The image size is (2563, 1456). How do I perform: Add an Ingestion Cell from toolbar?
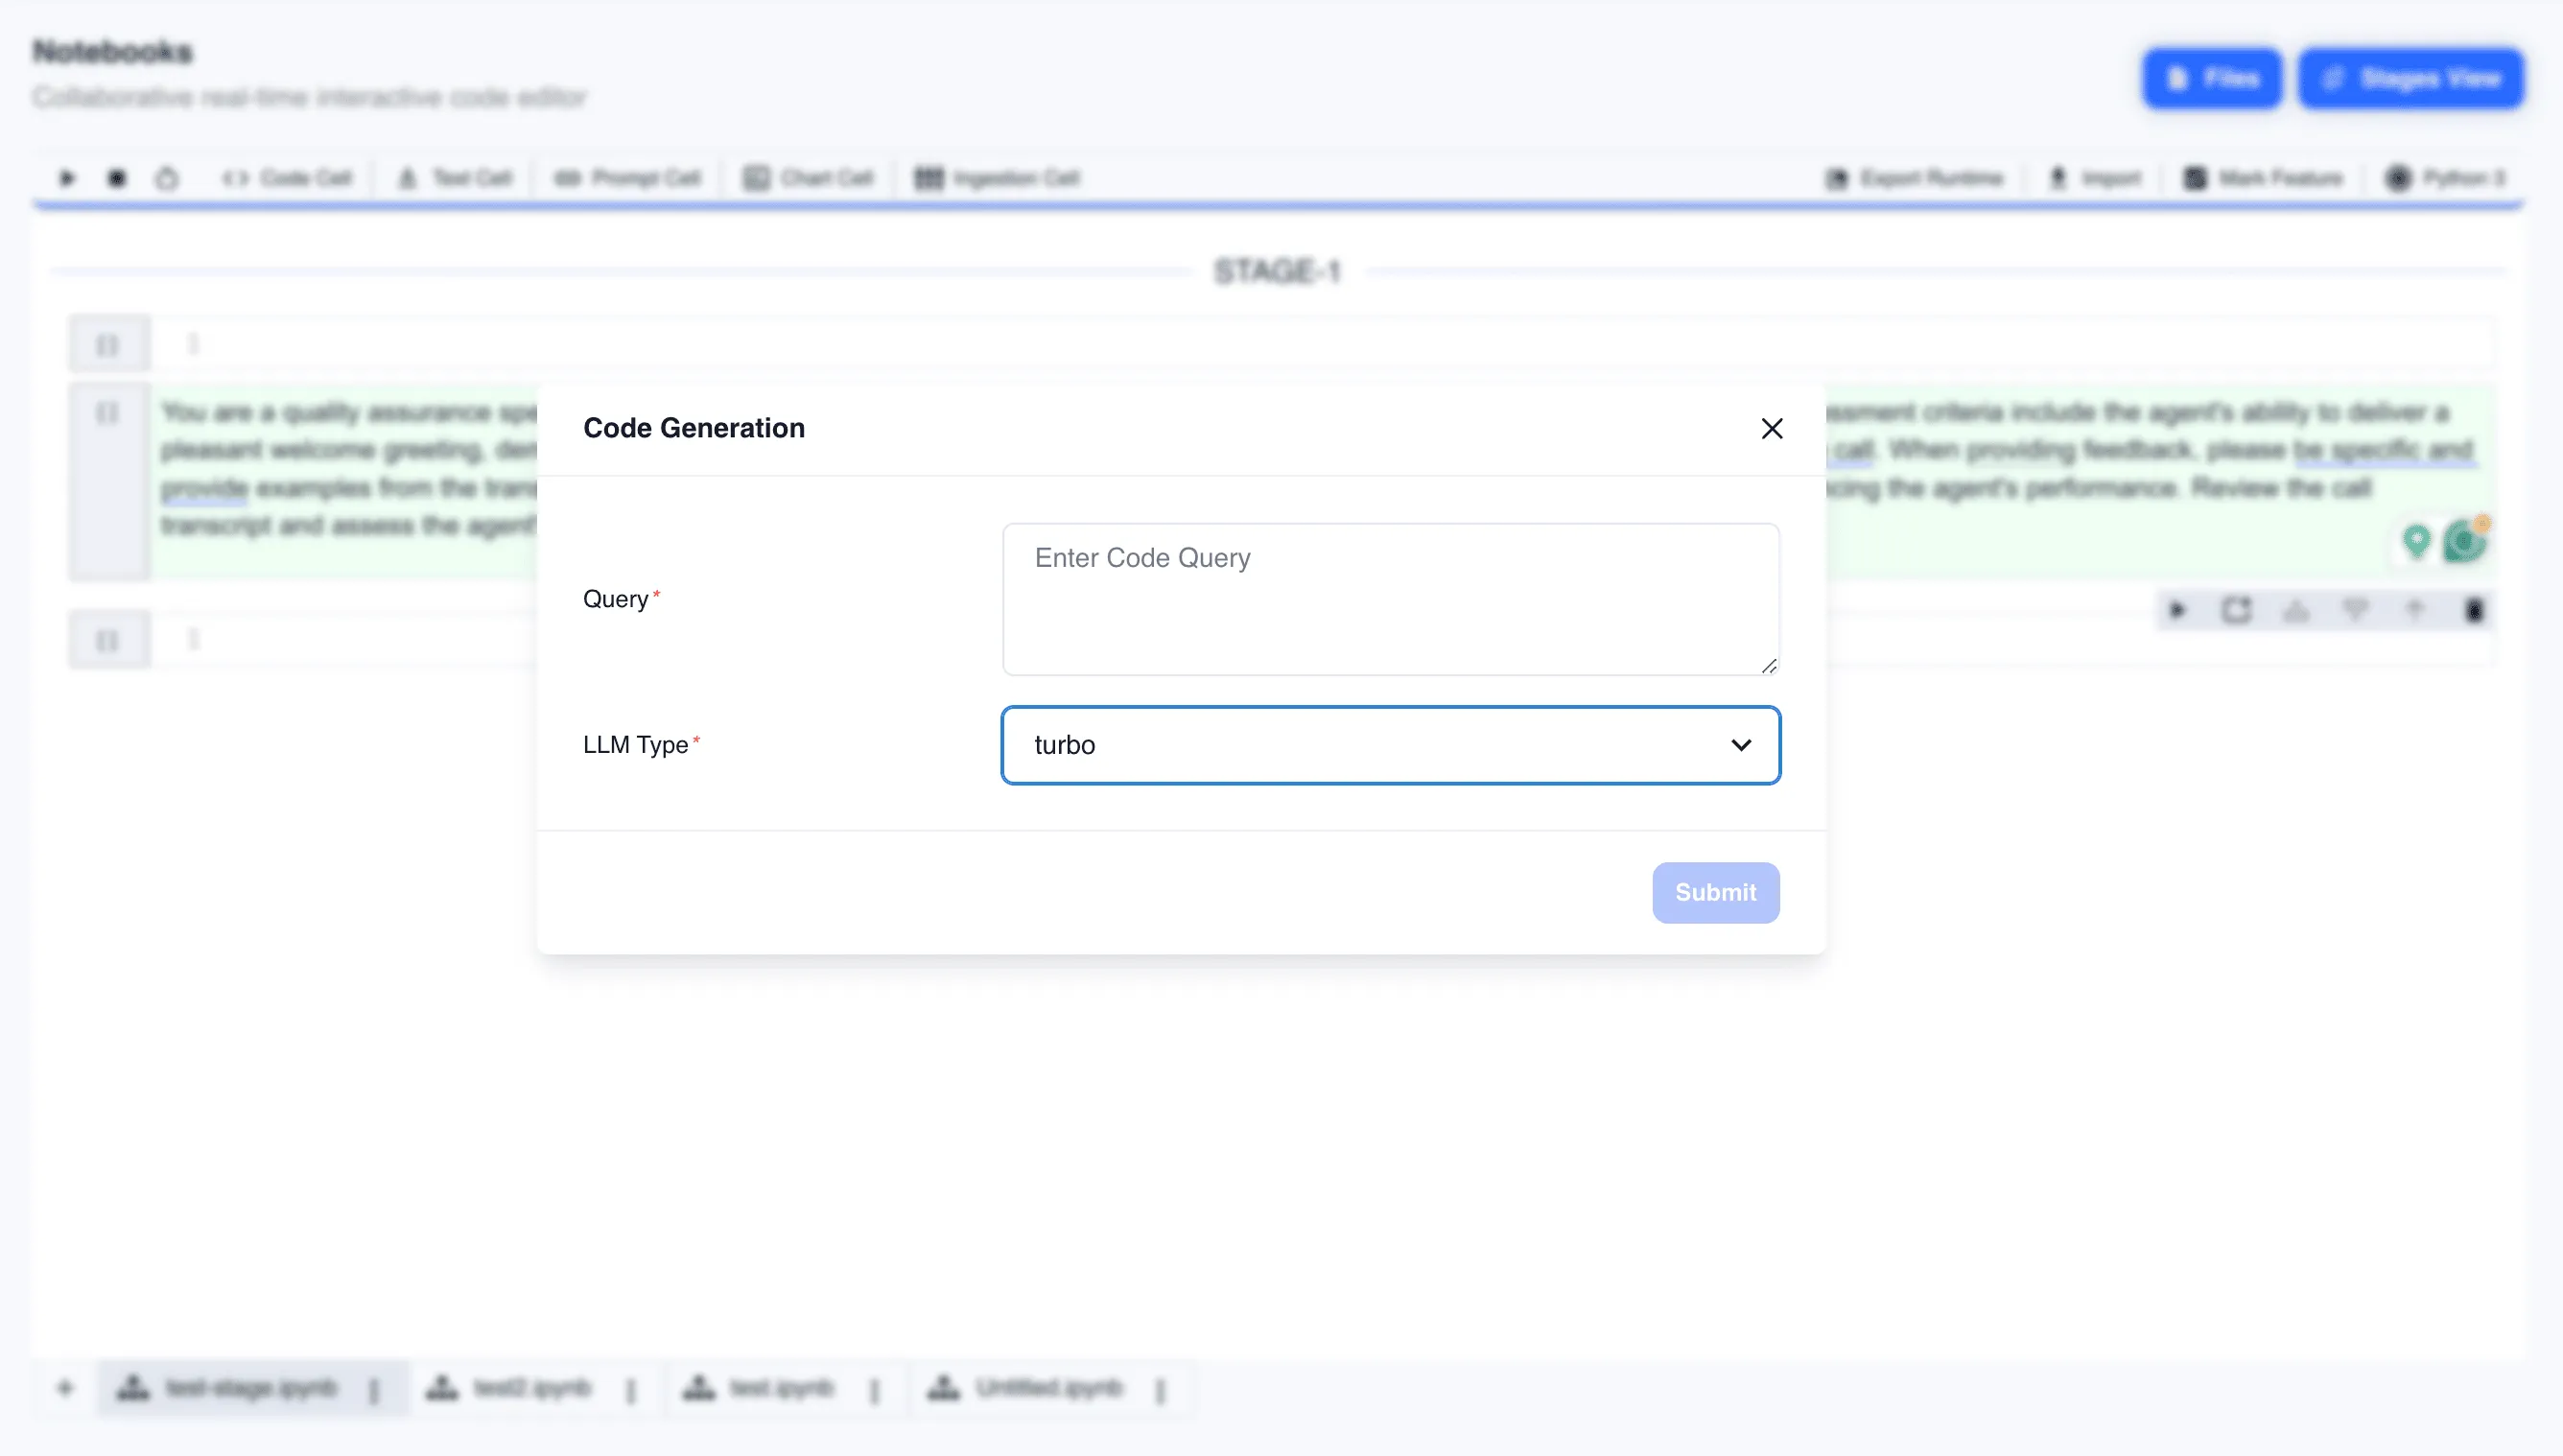(x=997, y=178)
